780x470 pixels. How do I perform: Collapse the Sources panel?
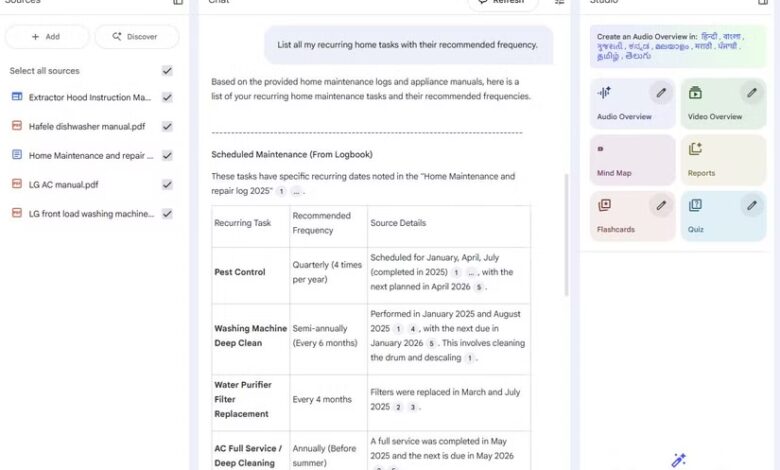[178, 2]
